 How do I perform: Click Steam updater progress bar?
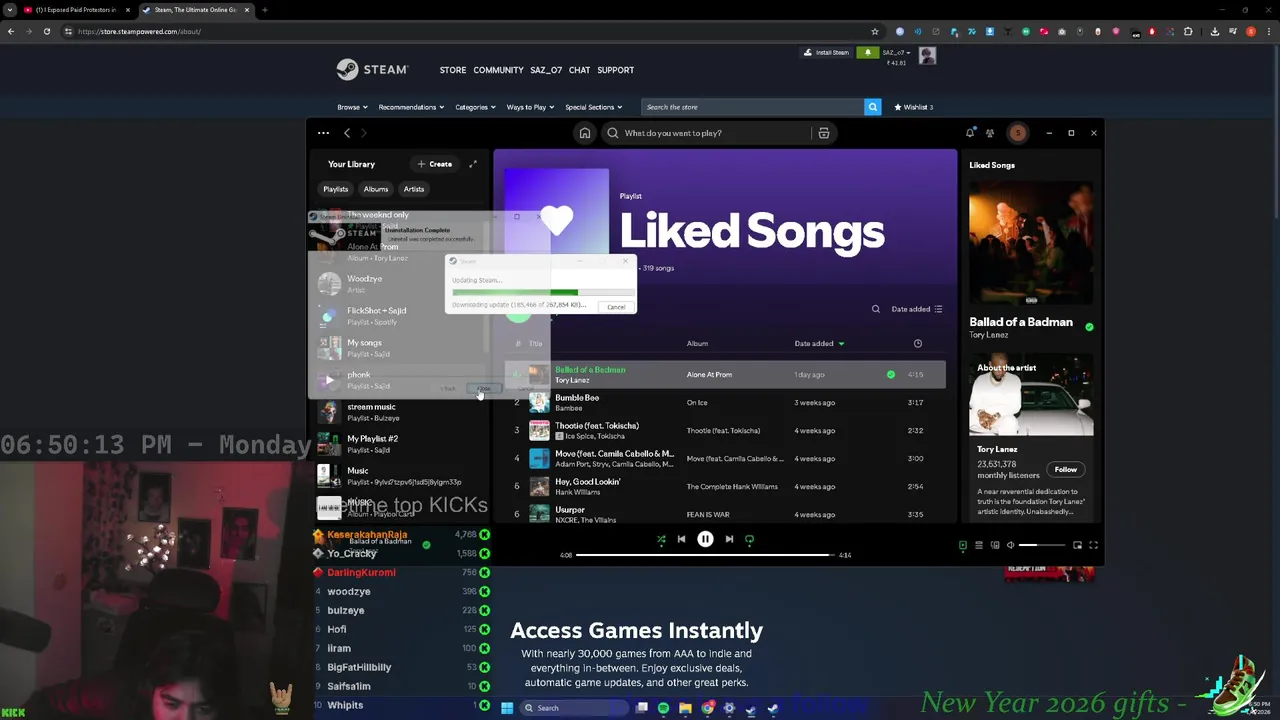[x=542, y=292]
